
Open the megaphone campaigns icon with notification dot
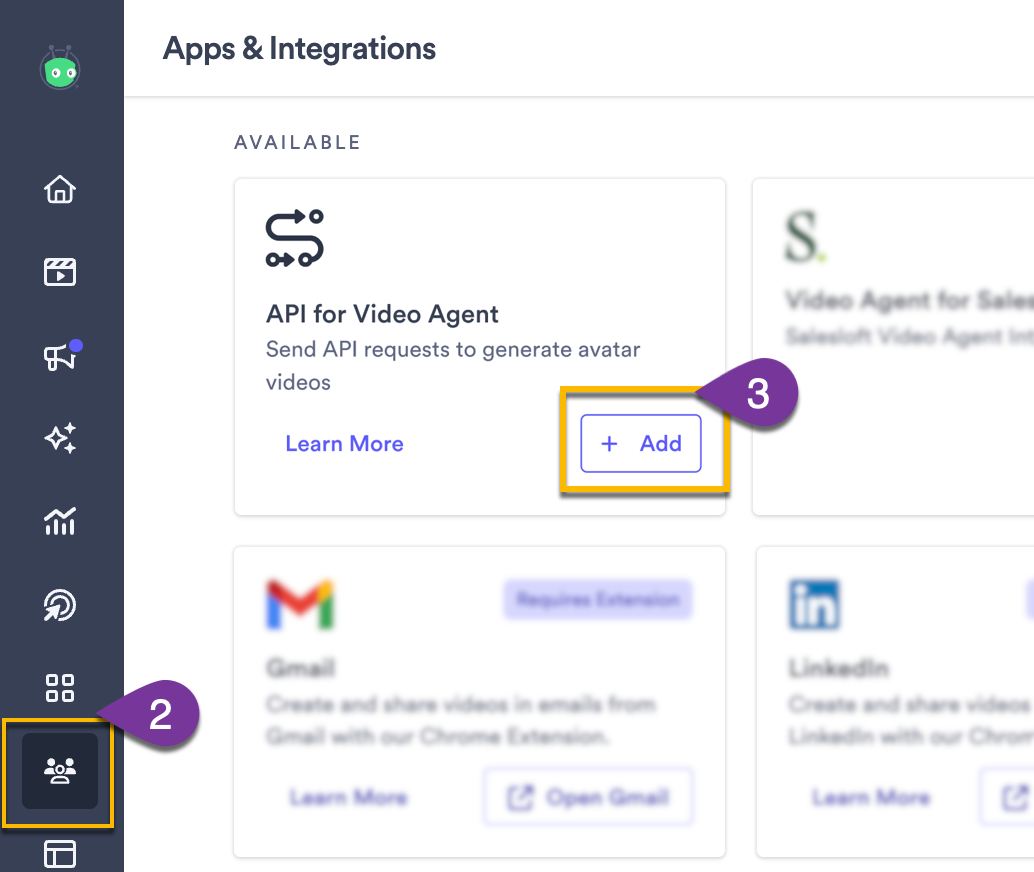click(x=60, y=355)
